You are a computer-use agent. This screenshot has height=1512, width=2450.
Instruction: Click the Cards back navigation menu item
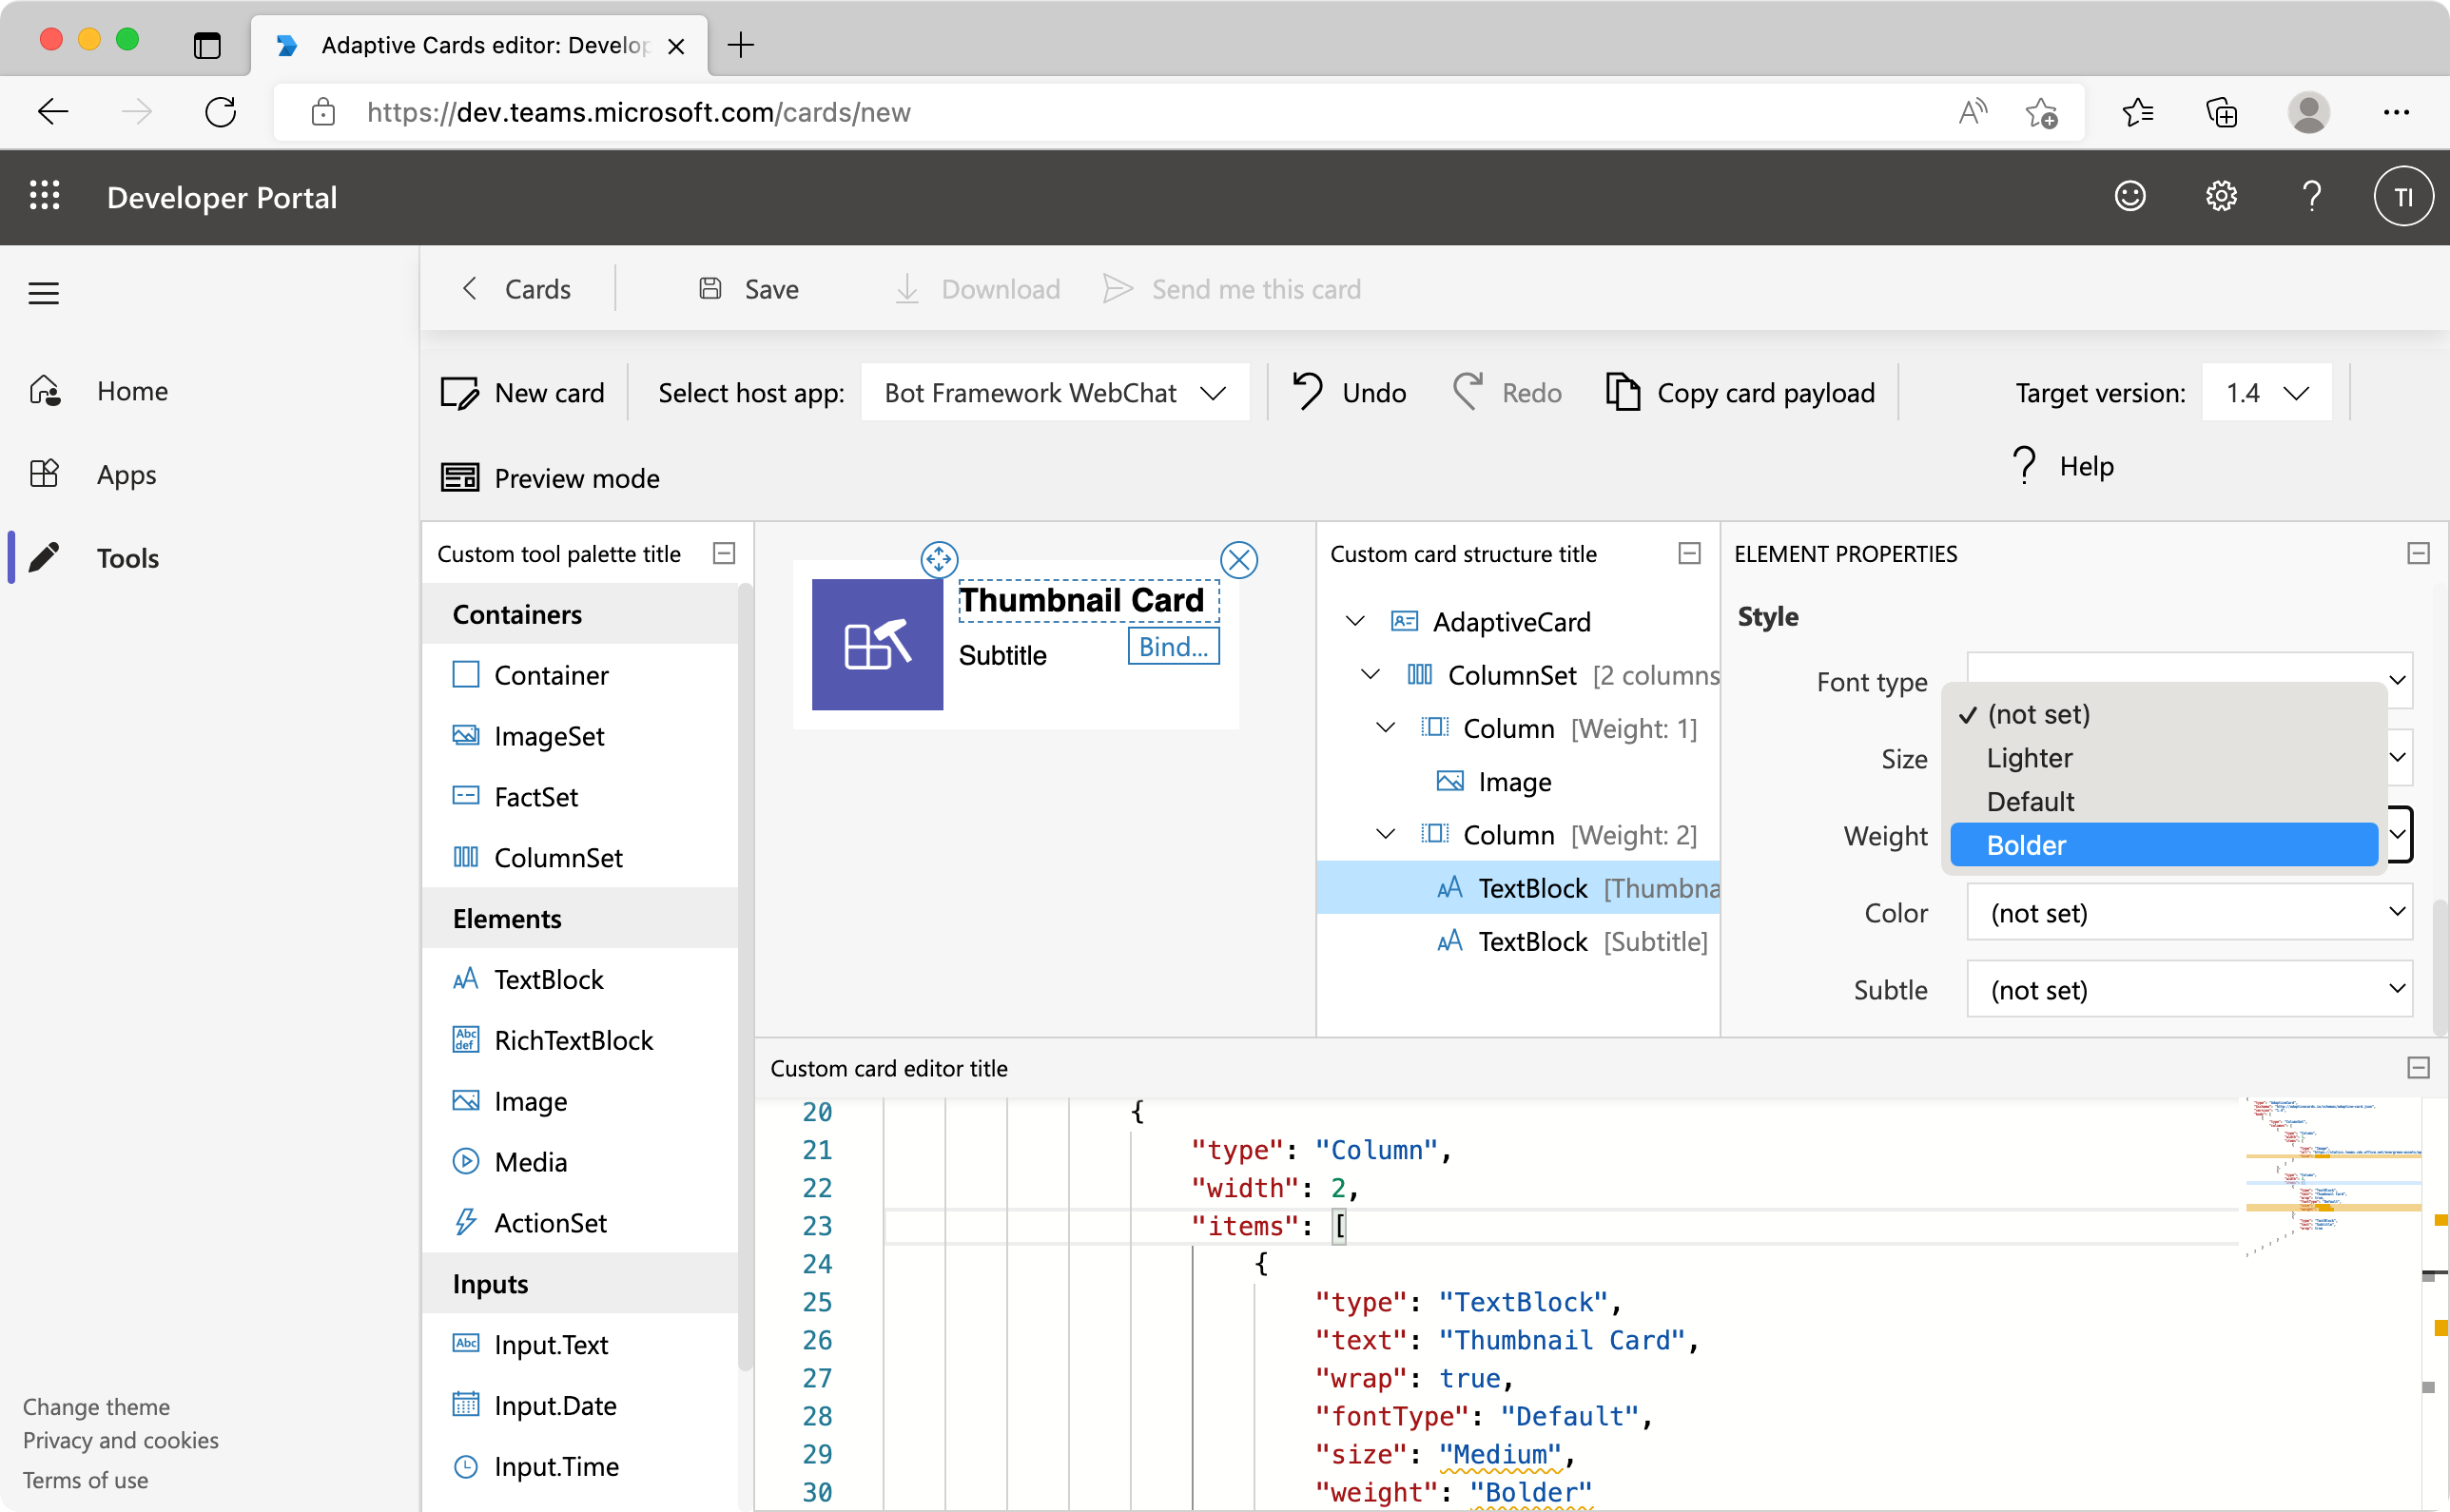click(x=515, y=289)
